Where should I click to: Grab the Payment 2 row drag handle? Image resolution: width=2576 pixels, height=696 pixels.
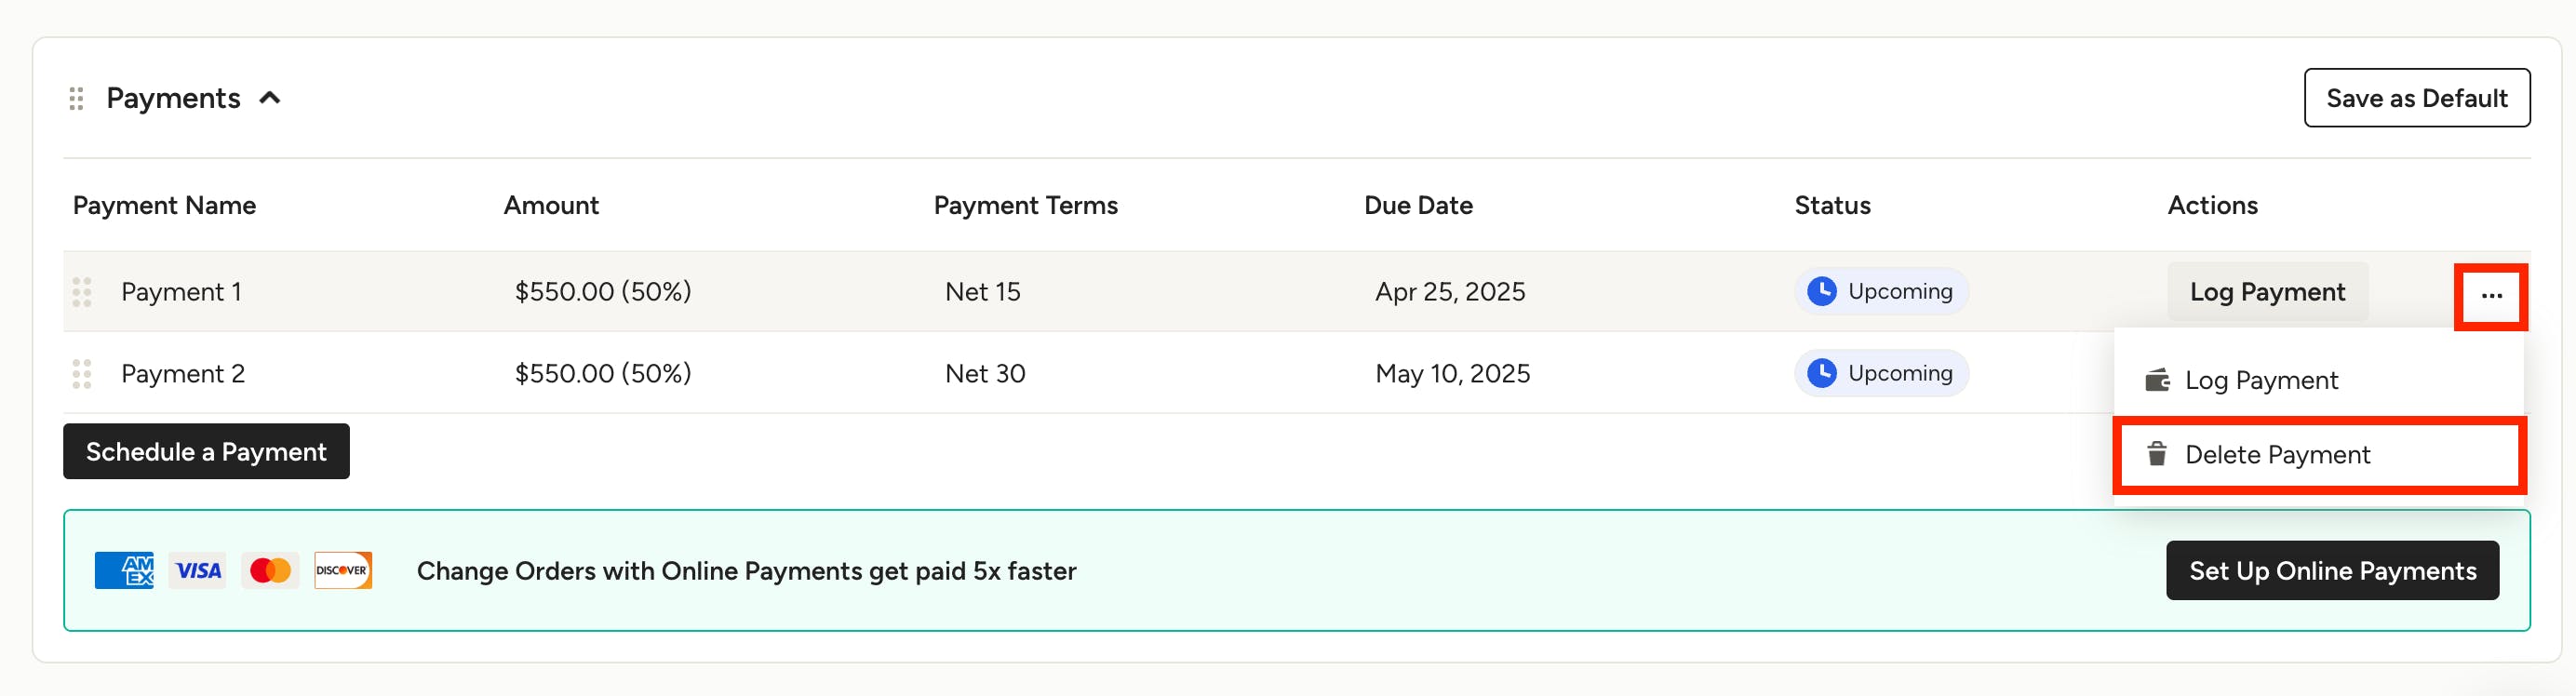pyautogui.click(x=82, y=374)
